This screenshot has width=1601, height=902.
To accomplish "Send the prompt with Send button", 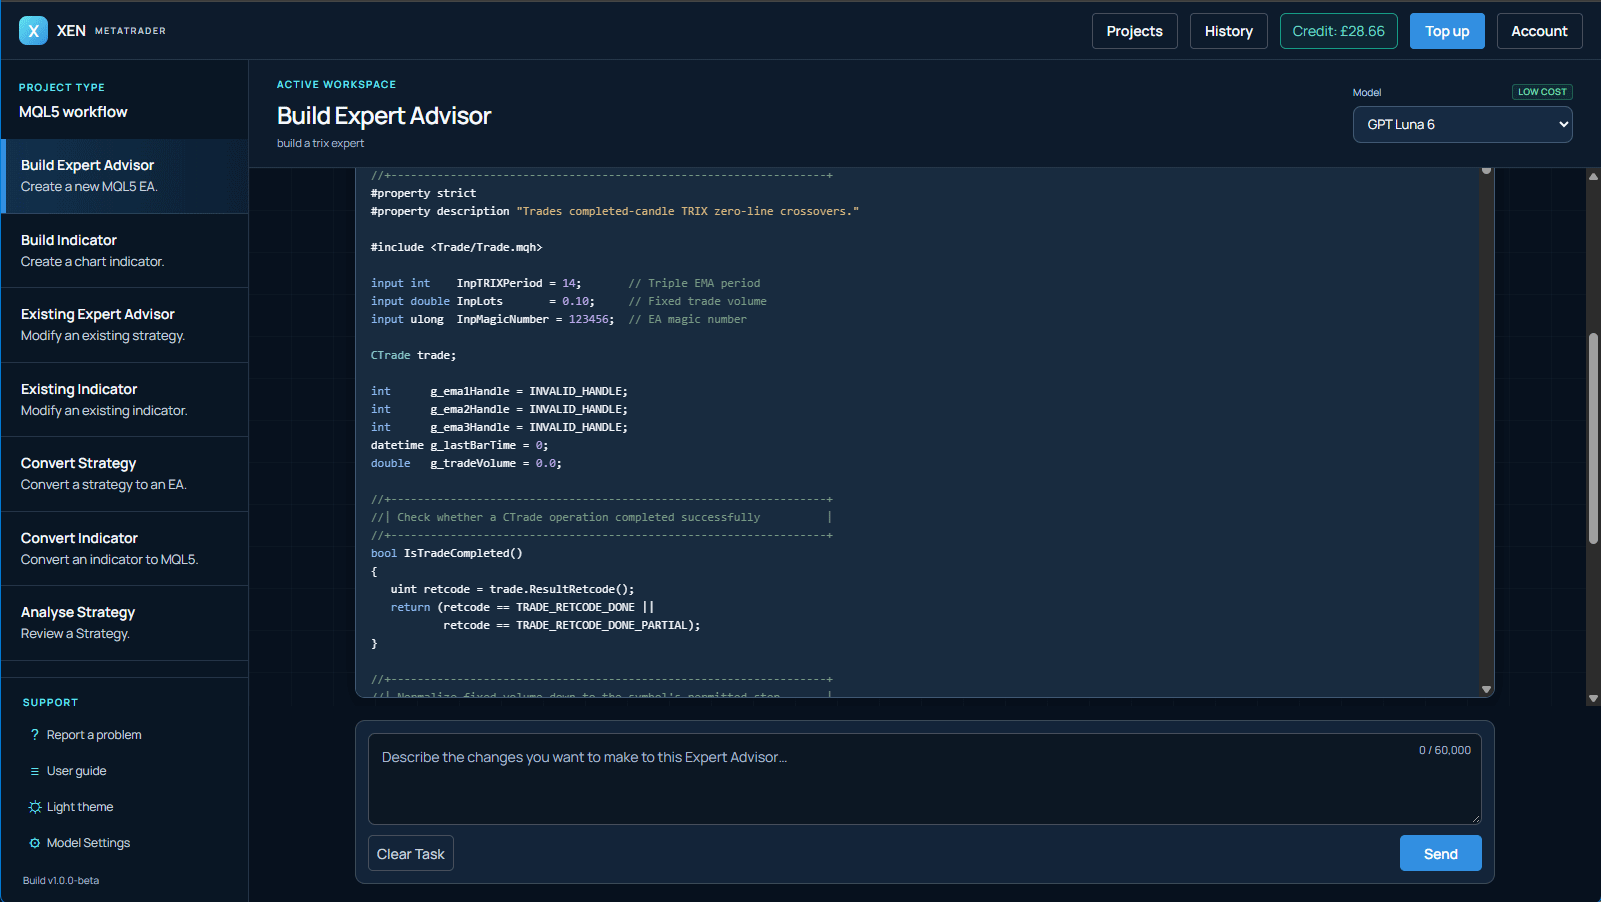I will tap(1440, 854).
